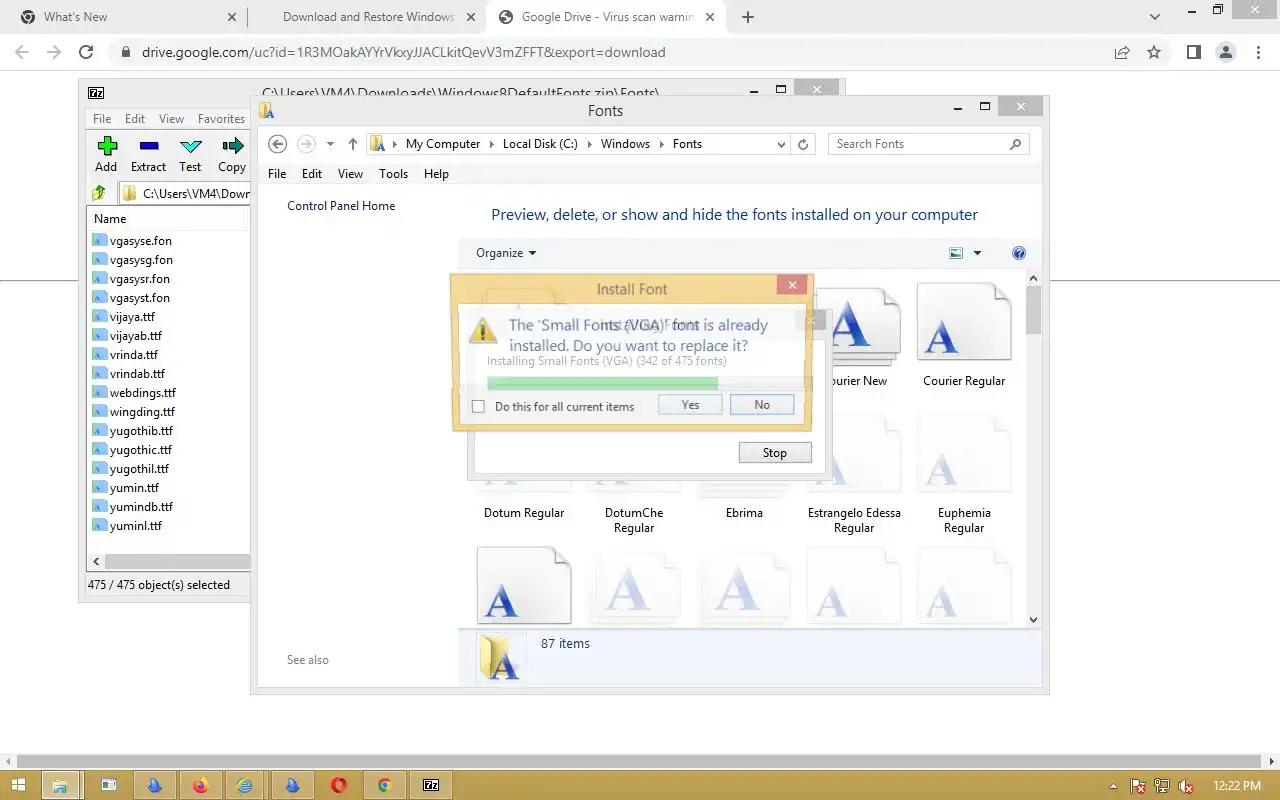Show hidden tray icons arrow
The height and width of the screenshot is (800, 1280).
[1114, 787]
